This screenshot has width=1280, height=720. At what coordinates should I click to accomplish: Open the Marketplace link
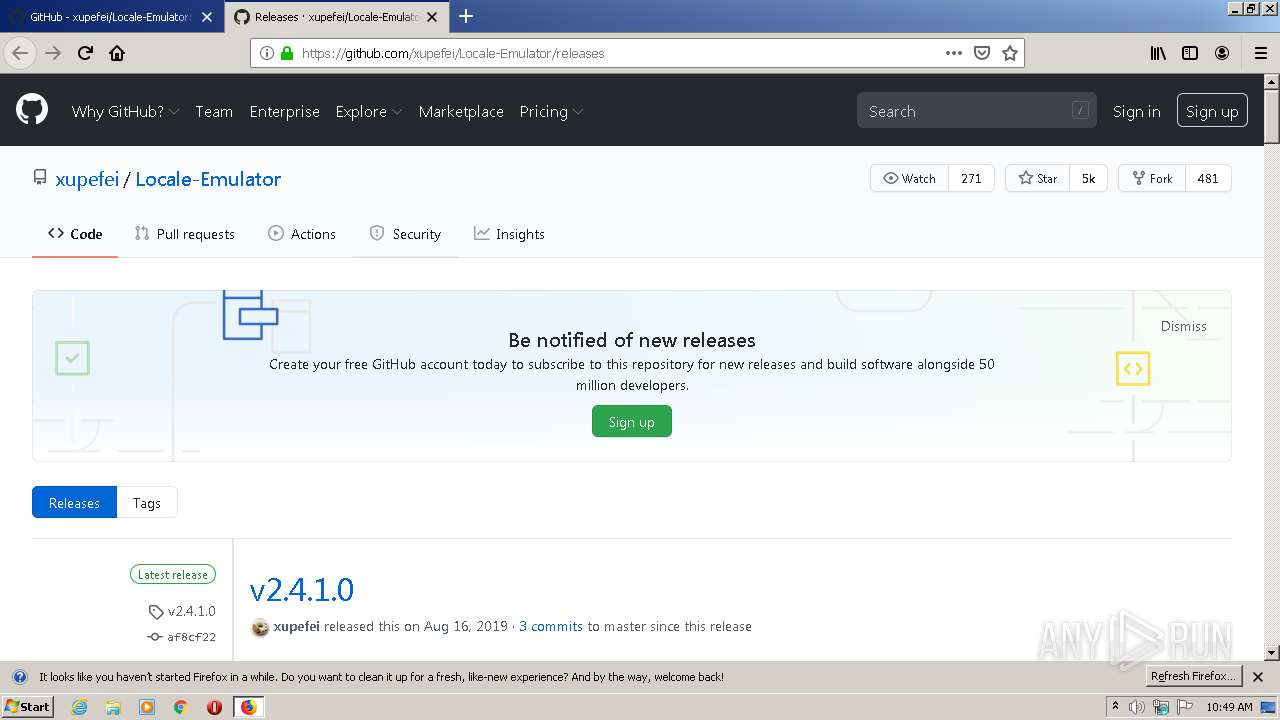point(461,111)
